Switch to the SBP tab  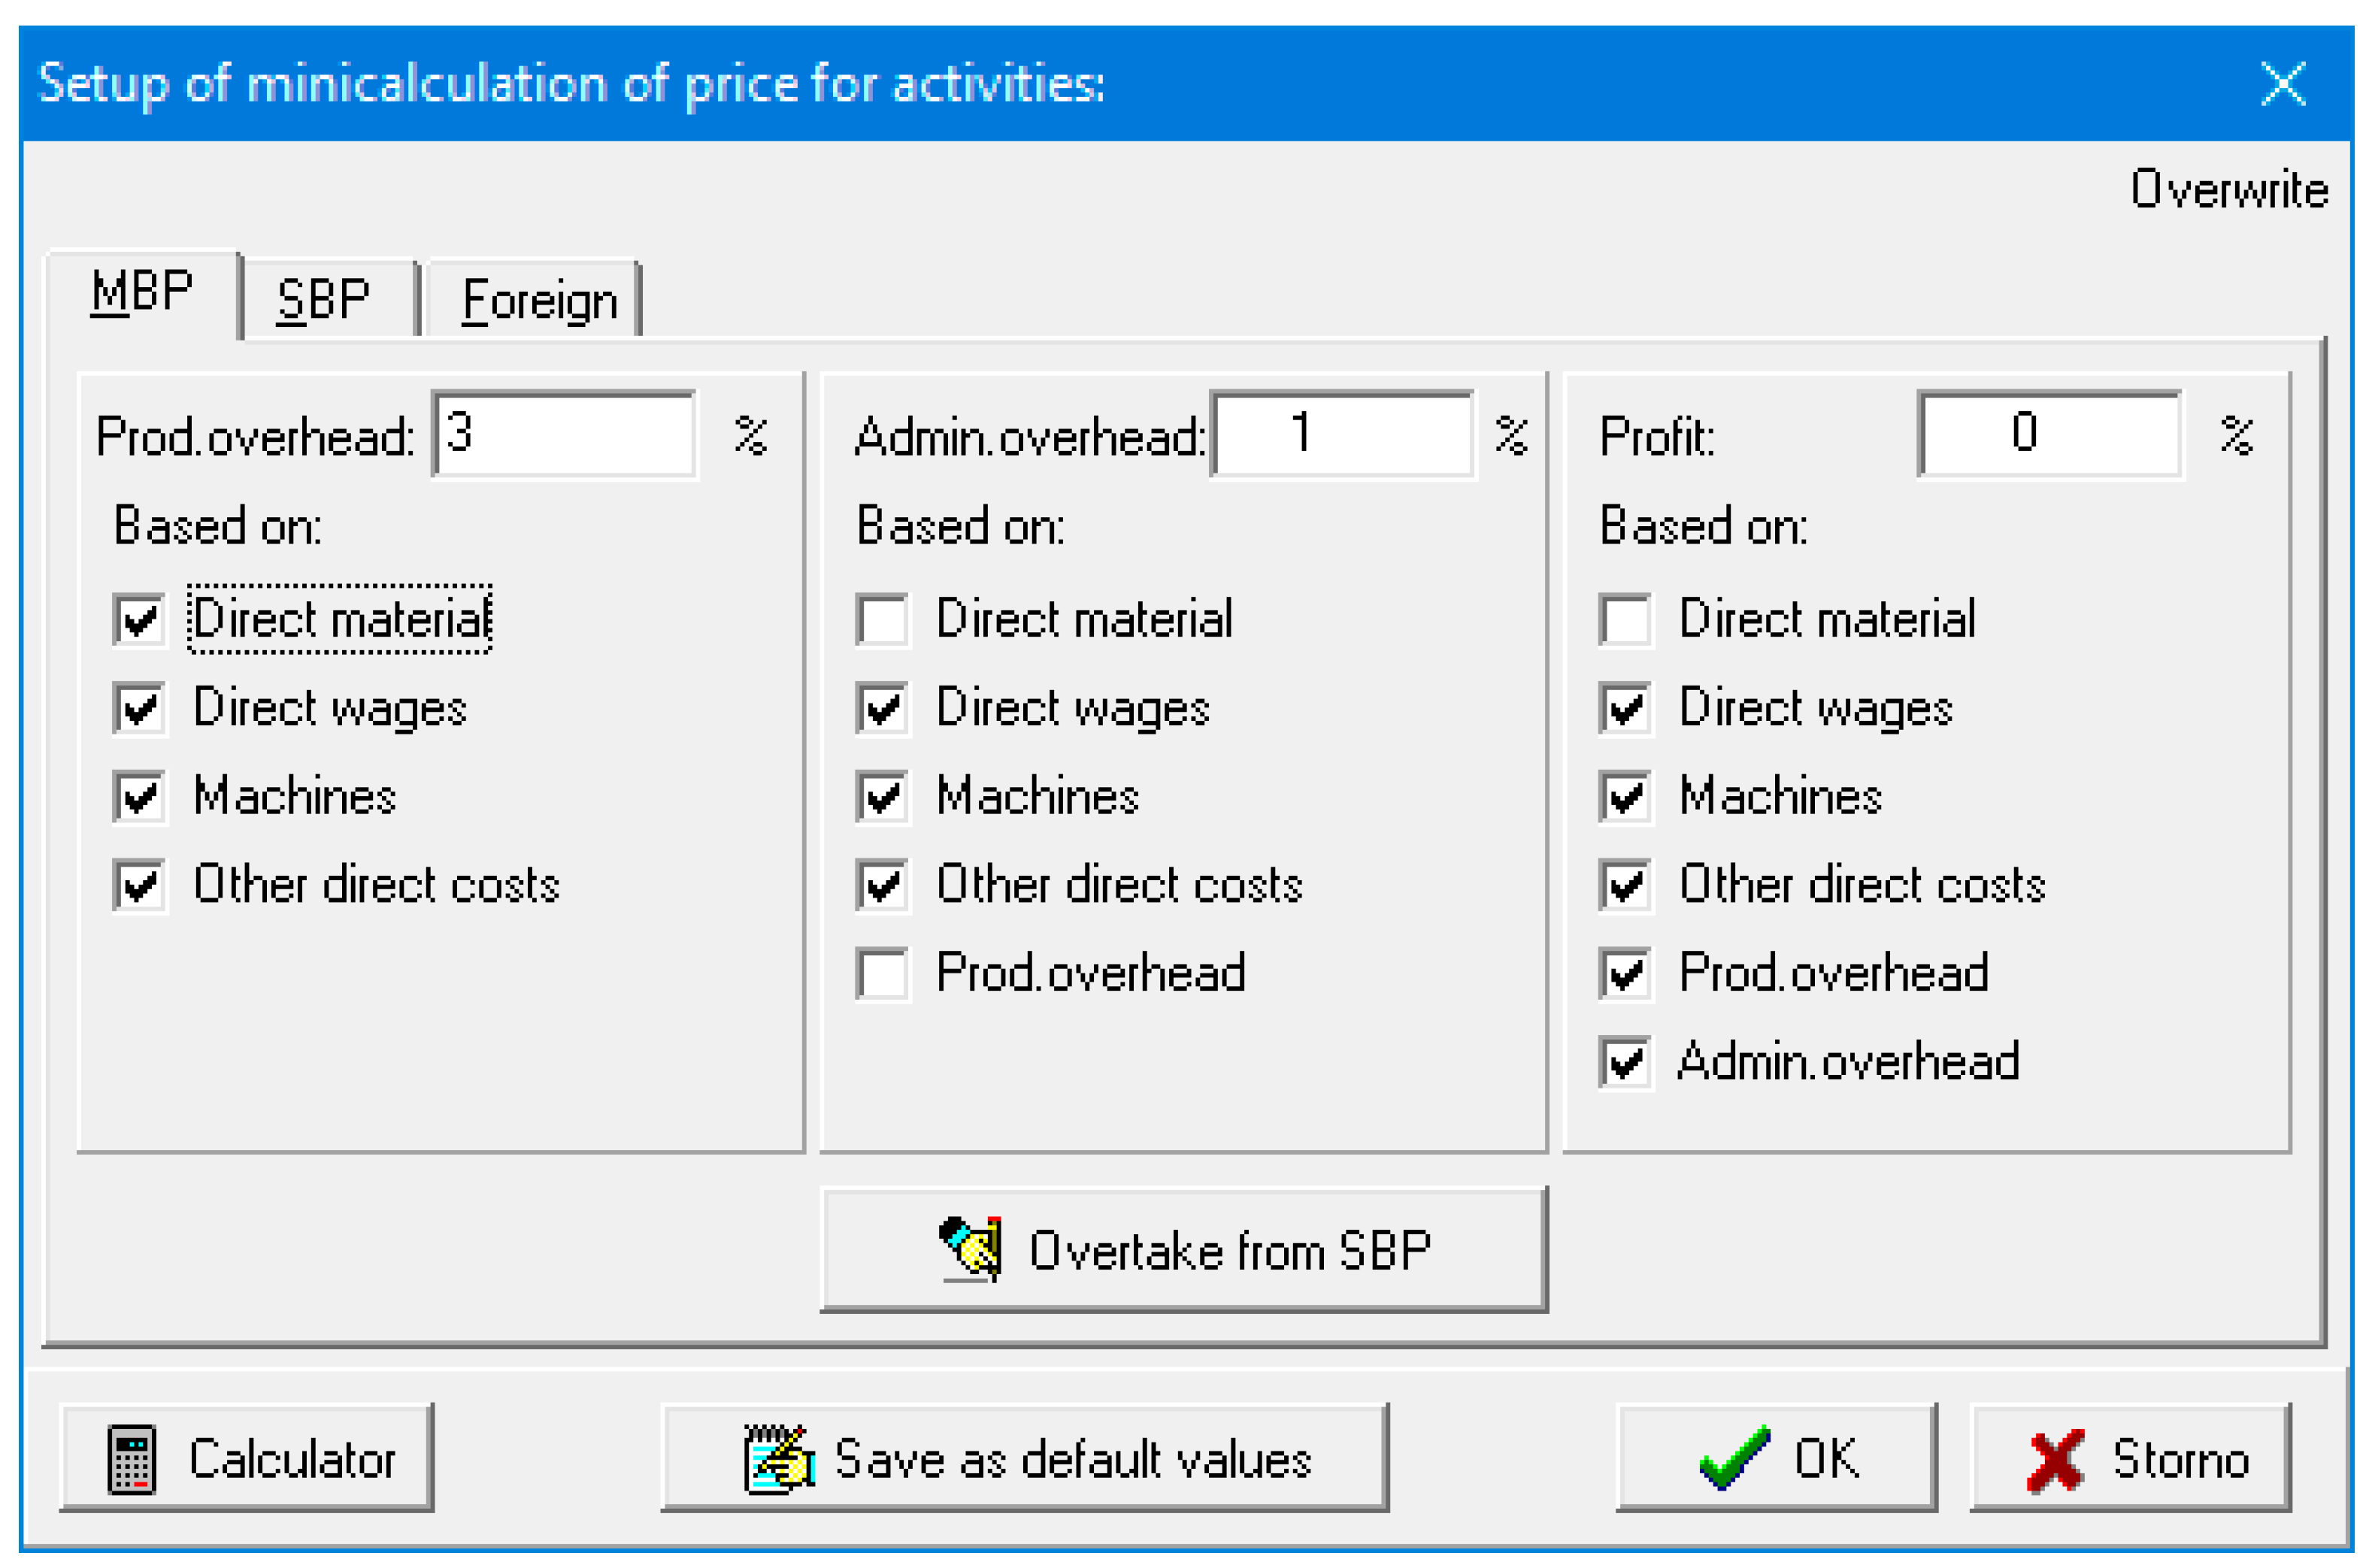coord(324,299)
